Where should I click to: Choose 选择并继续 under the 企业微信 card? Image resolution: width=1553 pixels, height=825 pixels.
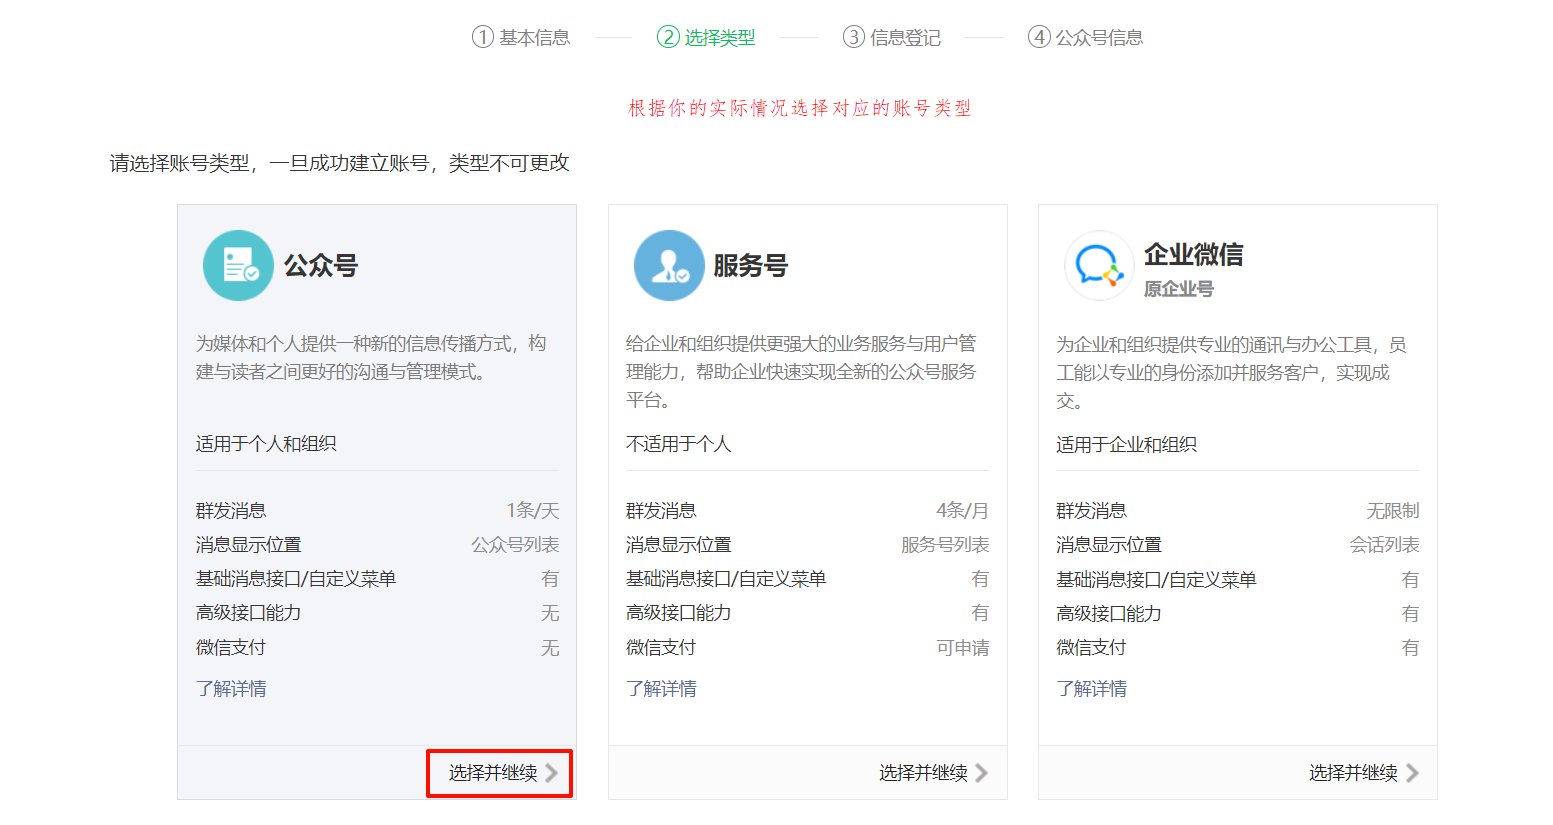[x=1353, y=773]
